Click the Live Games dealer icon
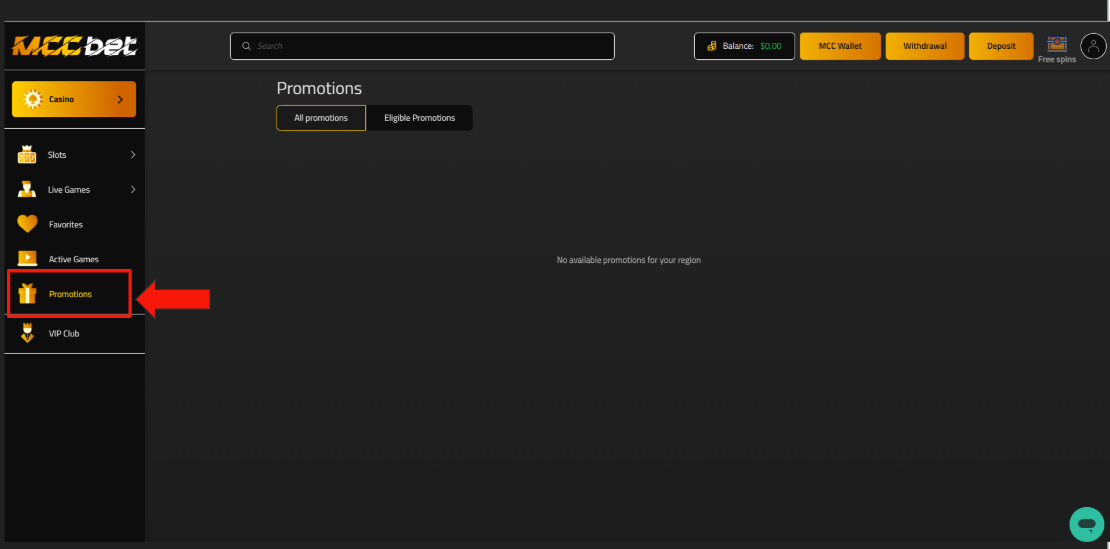Screen dimensions: 1110x549 (27, 190)
